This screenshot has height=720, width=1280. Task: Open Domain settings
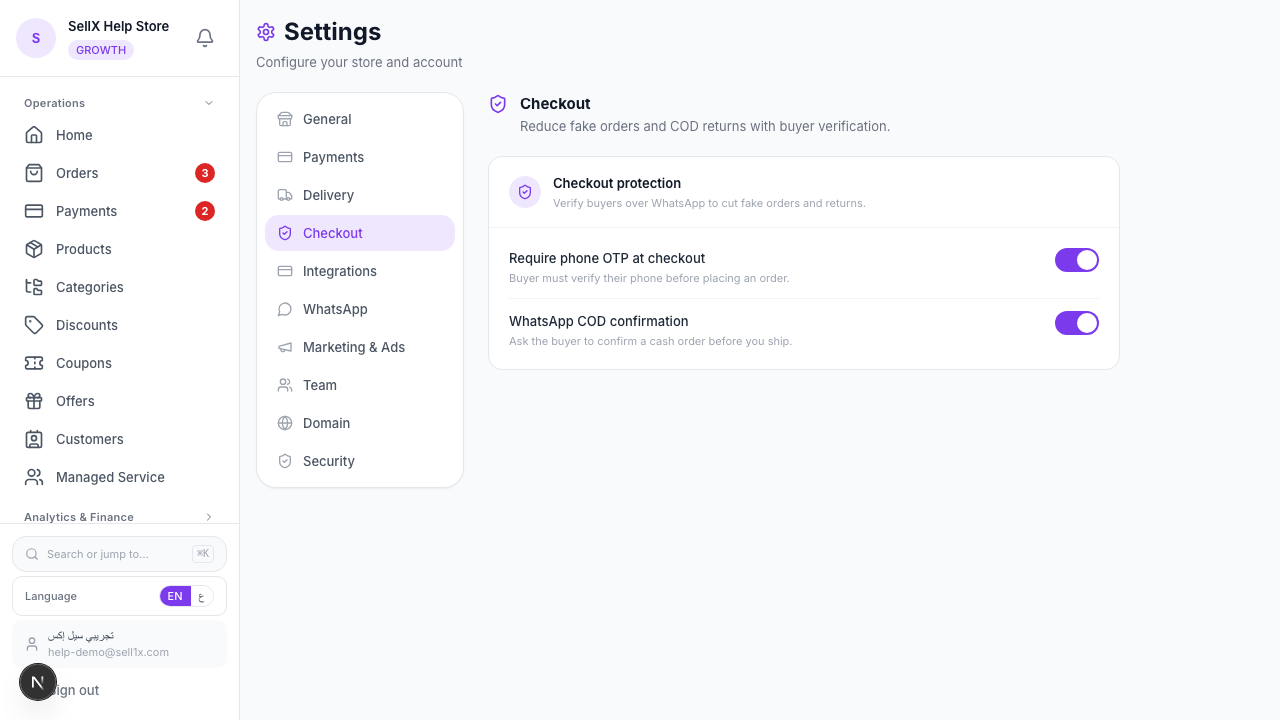click(x=360, y=423)
